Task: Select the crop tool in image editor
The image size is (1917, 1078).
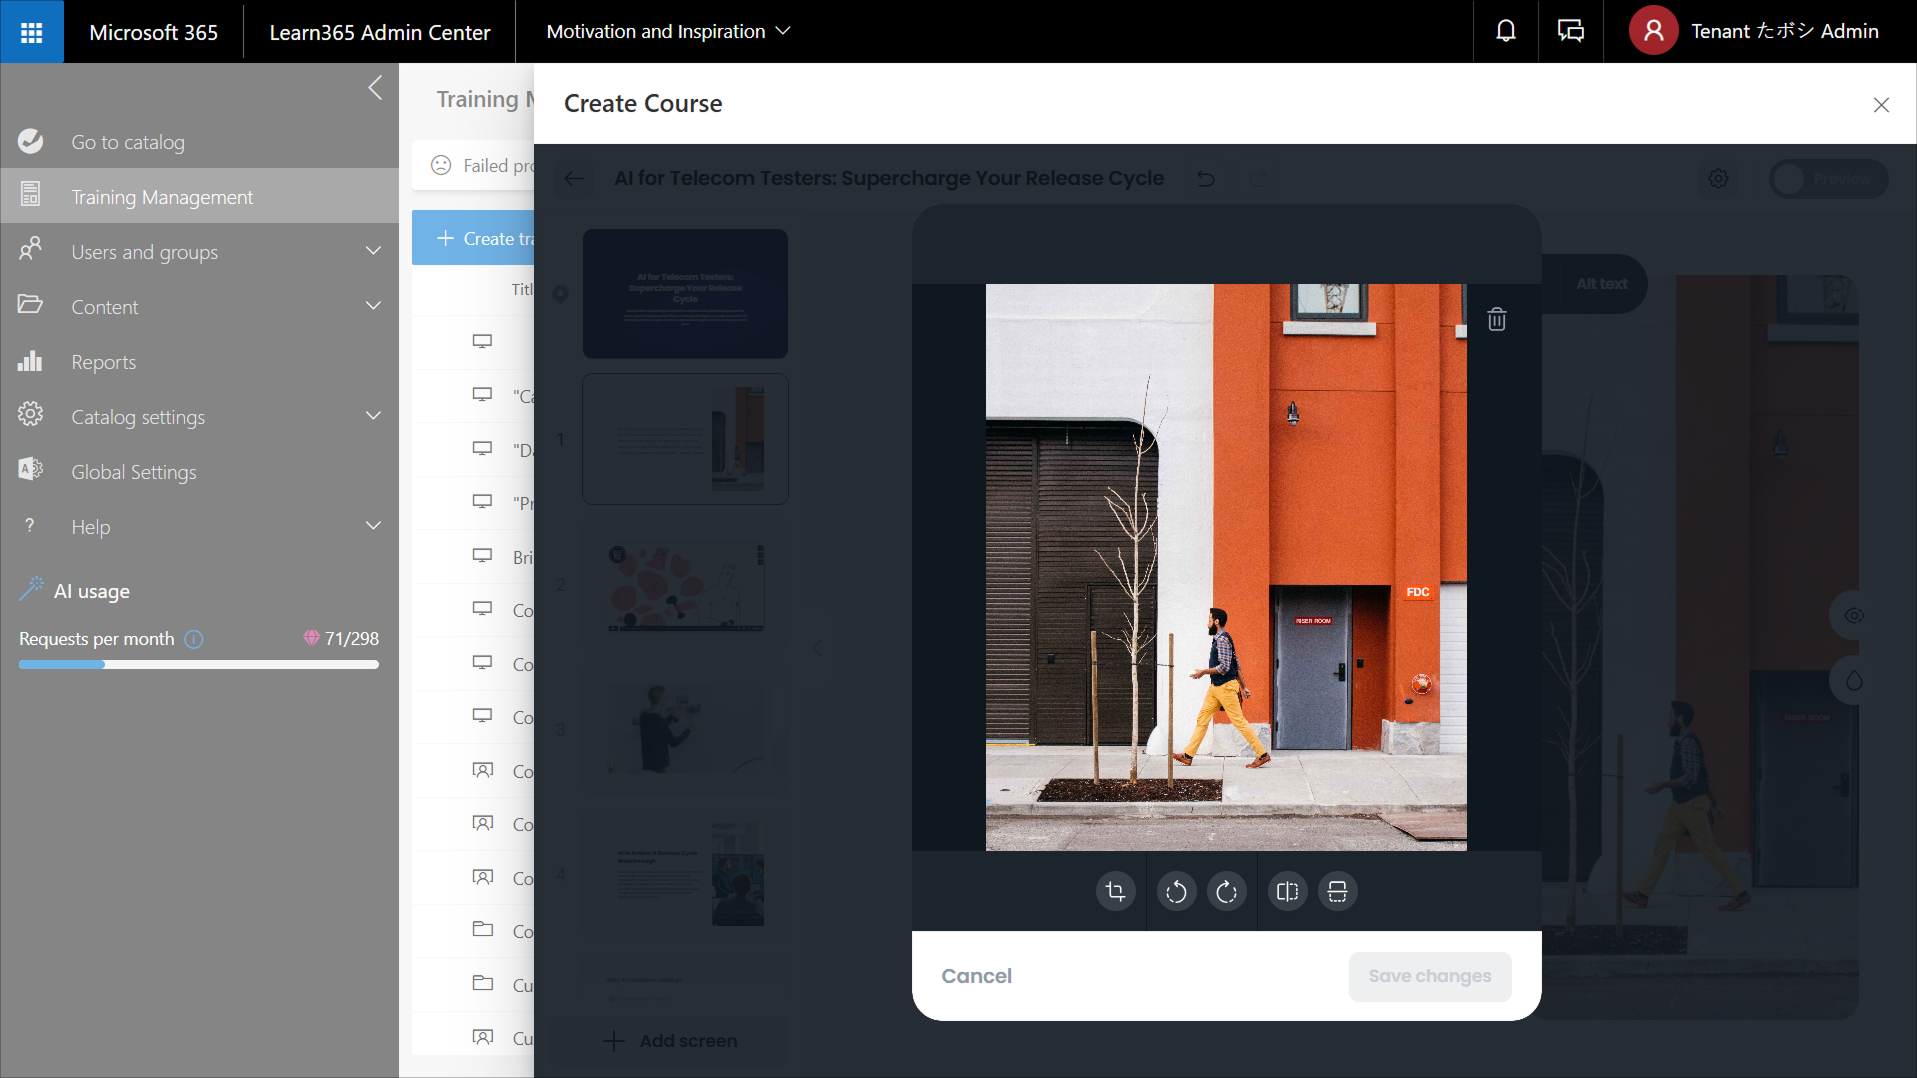Action: (1115, 891)
